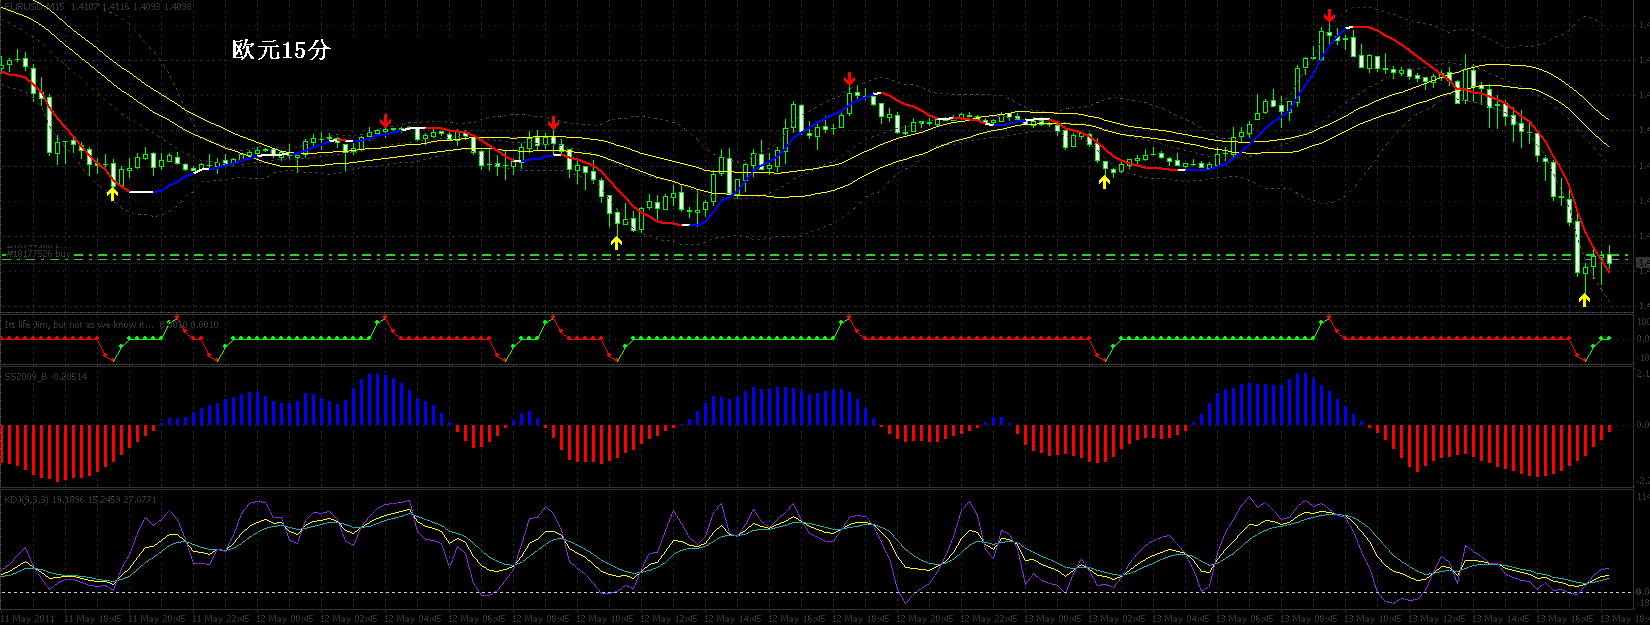Click the 12 May 00:45 time label

[285, 618]
